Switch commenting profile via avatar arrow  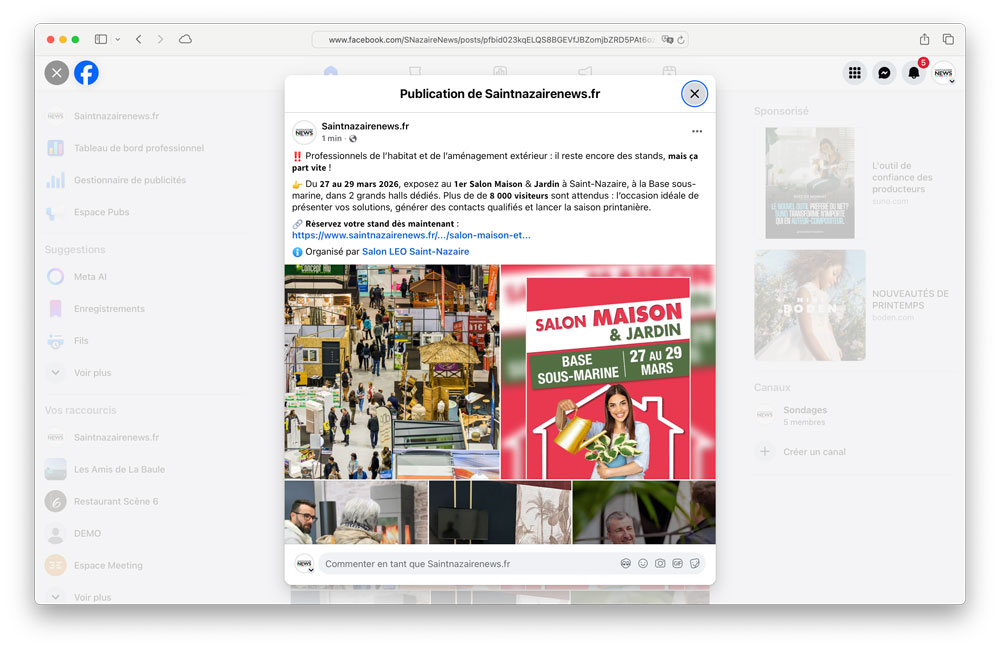click(x=311, y=570)
